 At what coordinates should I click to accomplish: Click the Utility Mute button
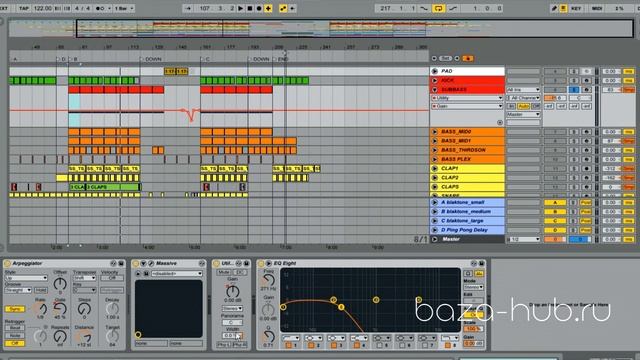pyautogui.click(x=224, y=272)
